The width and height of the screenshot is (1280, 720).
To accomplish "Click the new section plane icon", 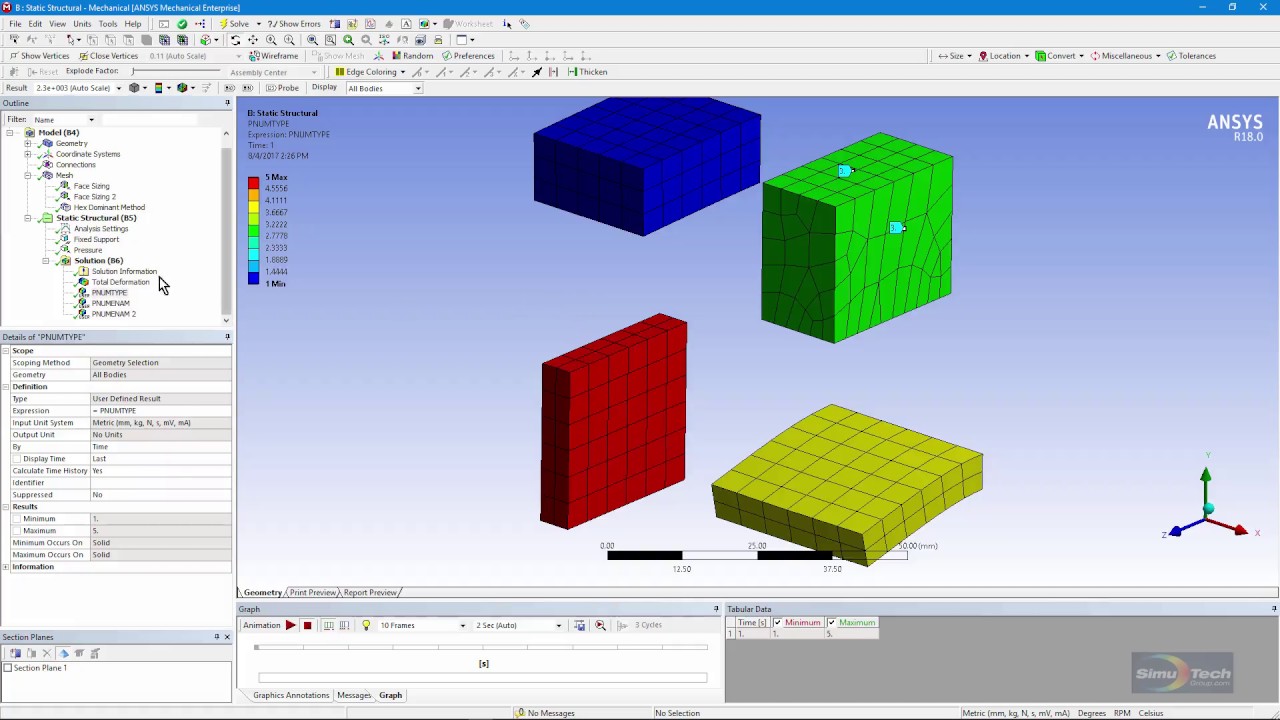I will (15, 653).
